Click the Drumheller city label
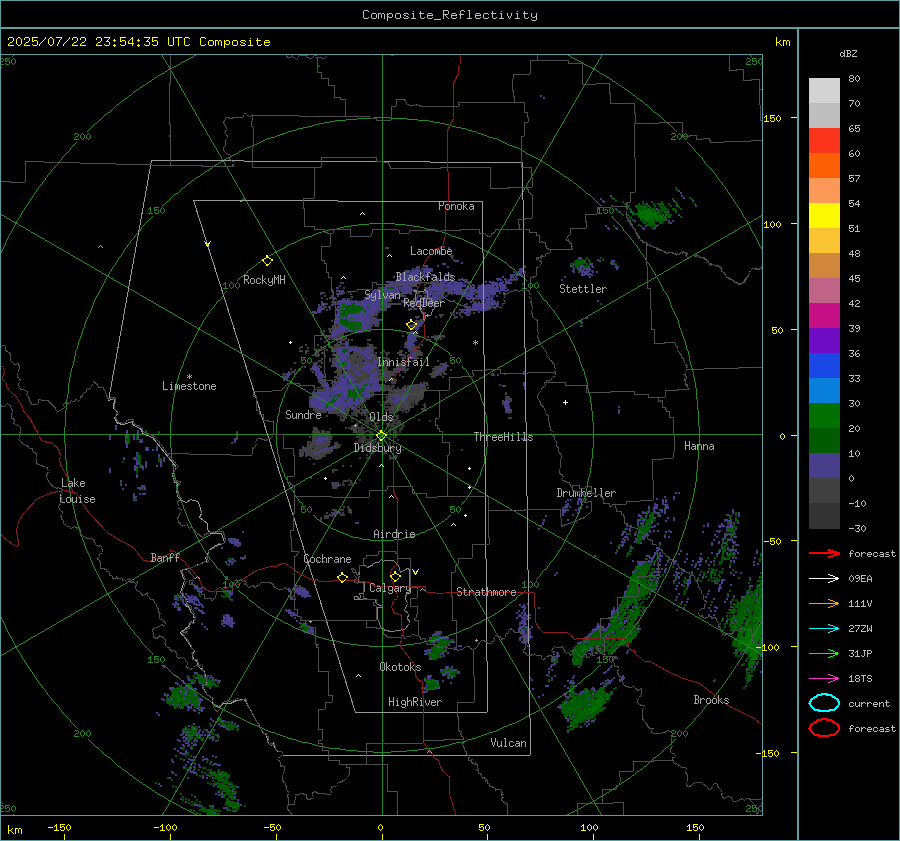 (586, 493)
